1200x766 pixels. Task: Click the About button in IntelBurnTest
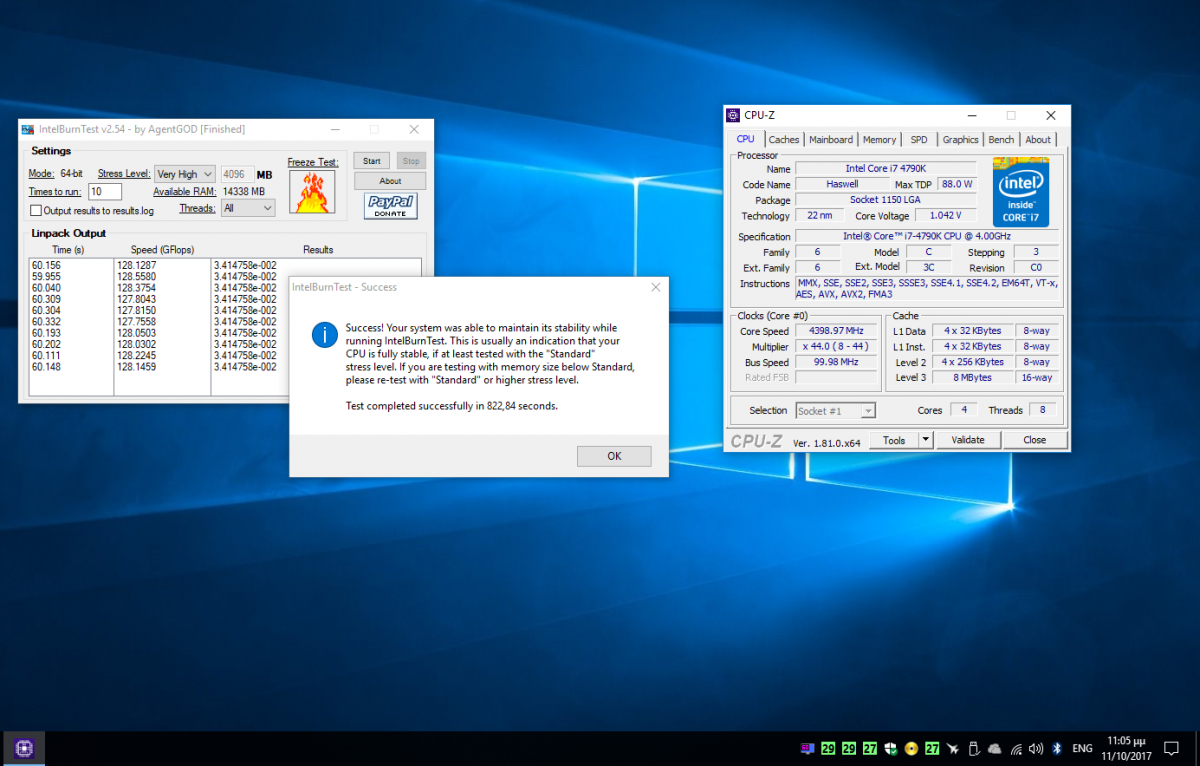(x=390, y=181)
